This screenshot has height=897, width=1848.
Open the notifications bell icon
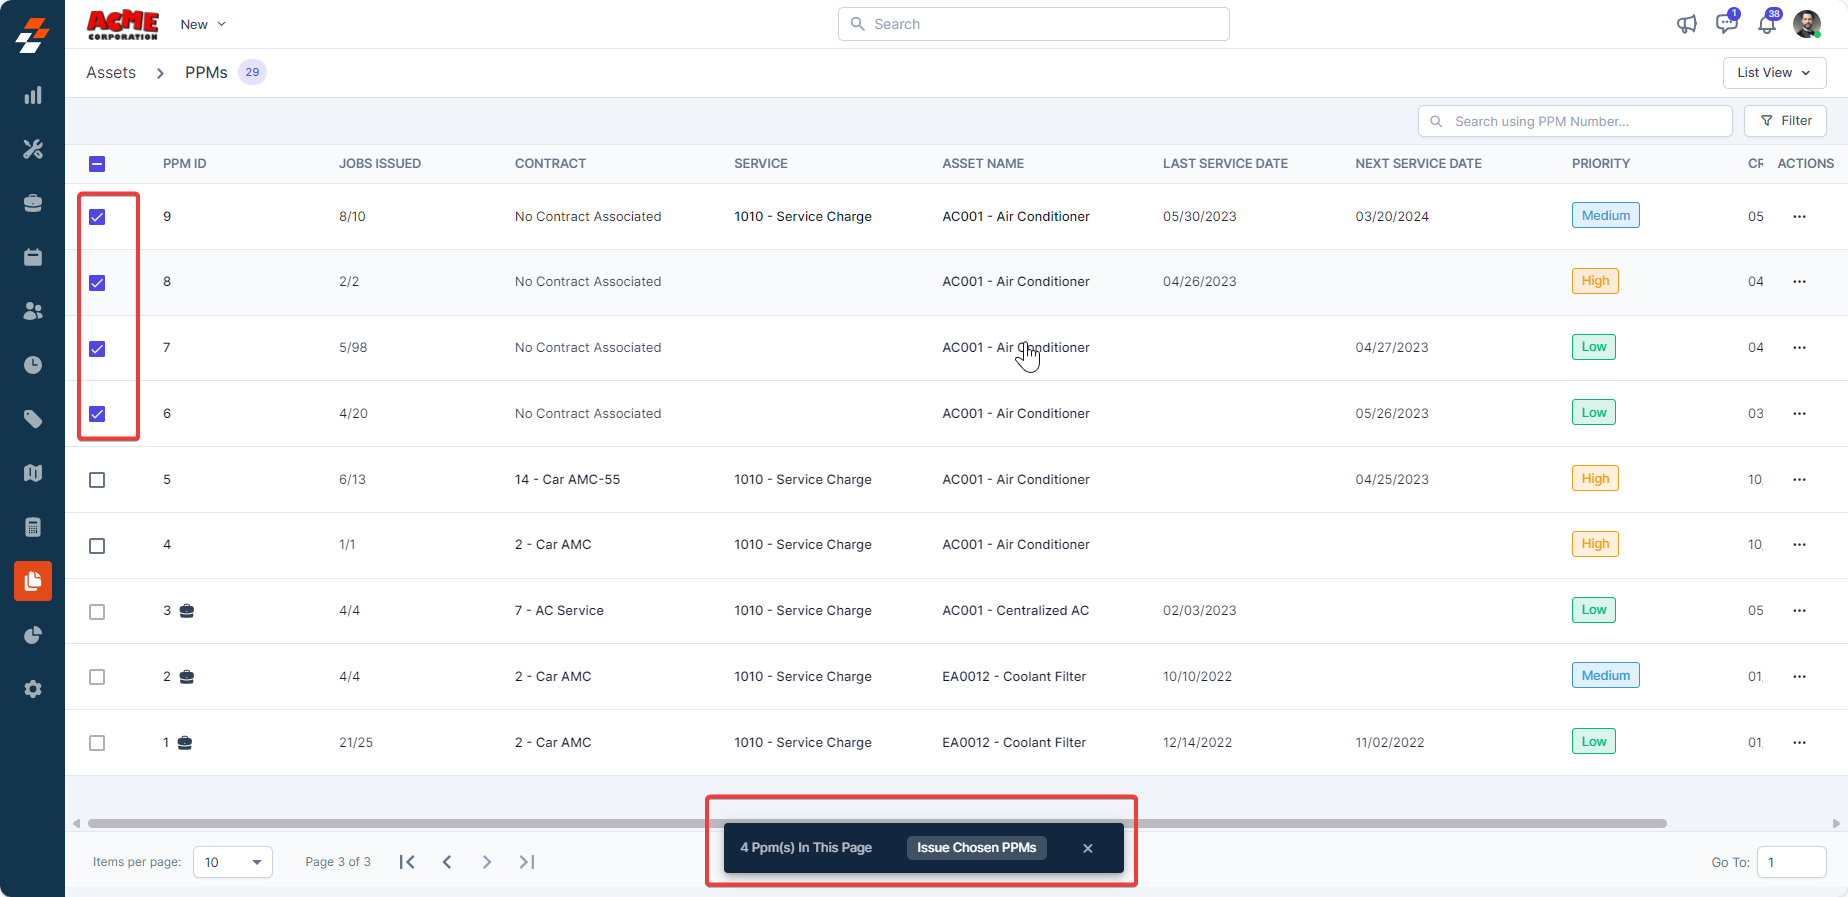pos(1767,24)
